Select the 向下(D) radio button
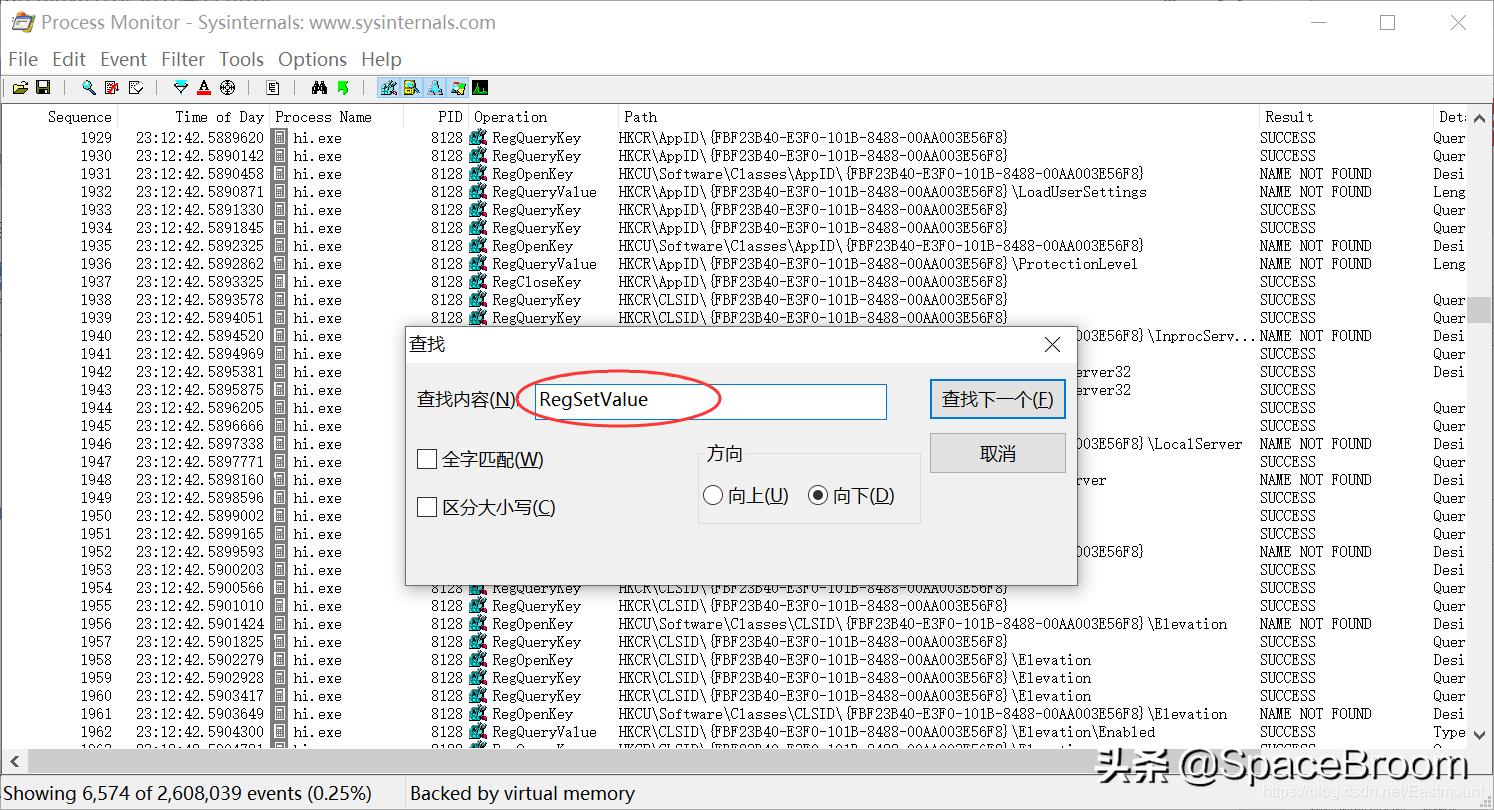This screenshot has width=1494, height=810. pos(818,495)
